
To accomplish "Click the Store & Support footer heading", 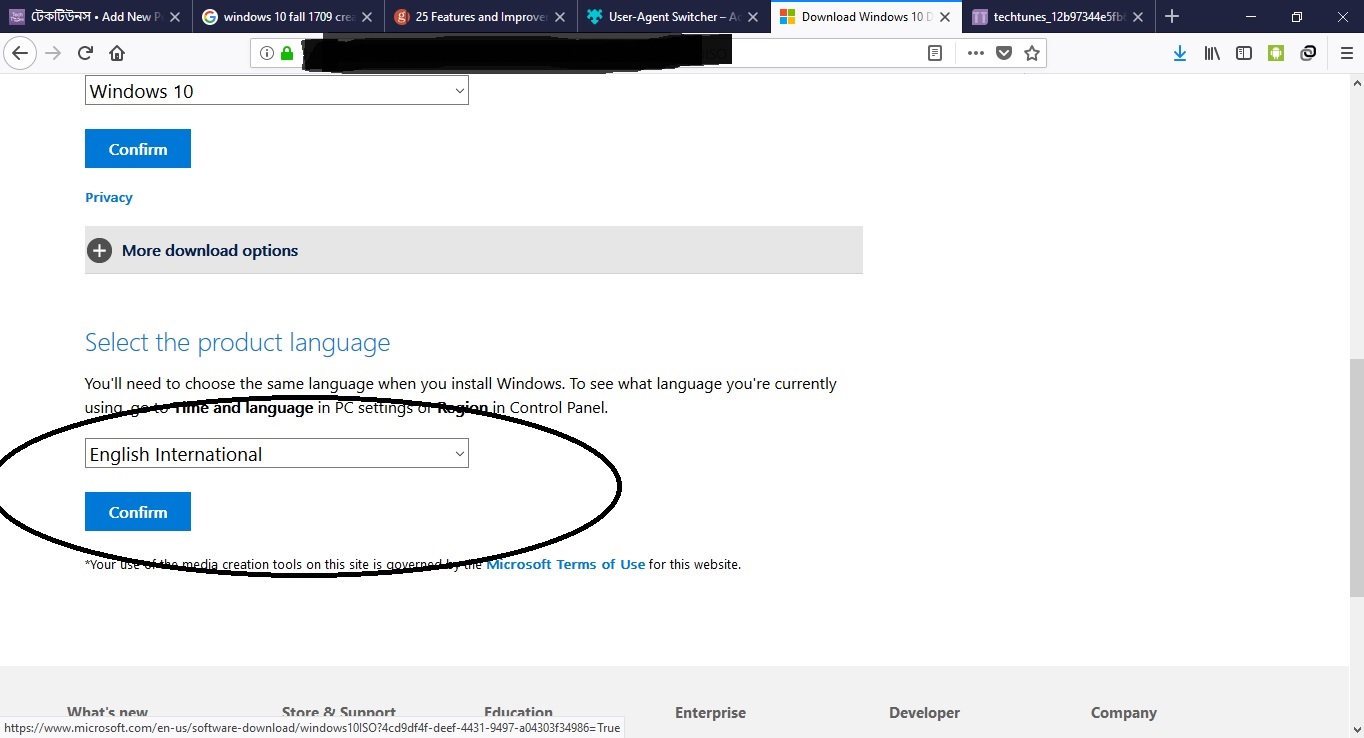I will point(339,713).
